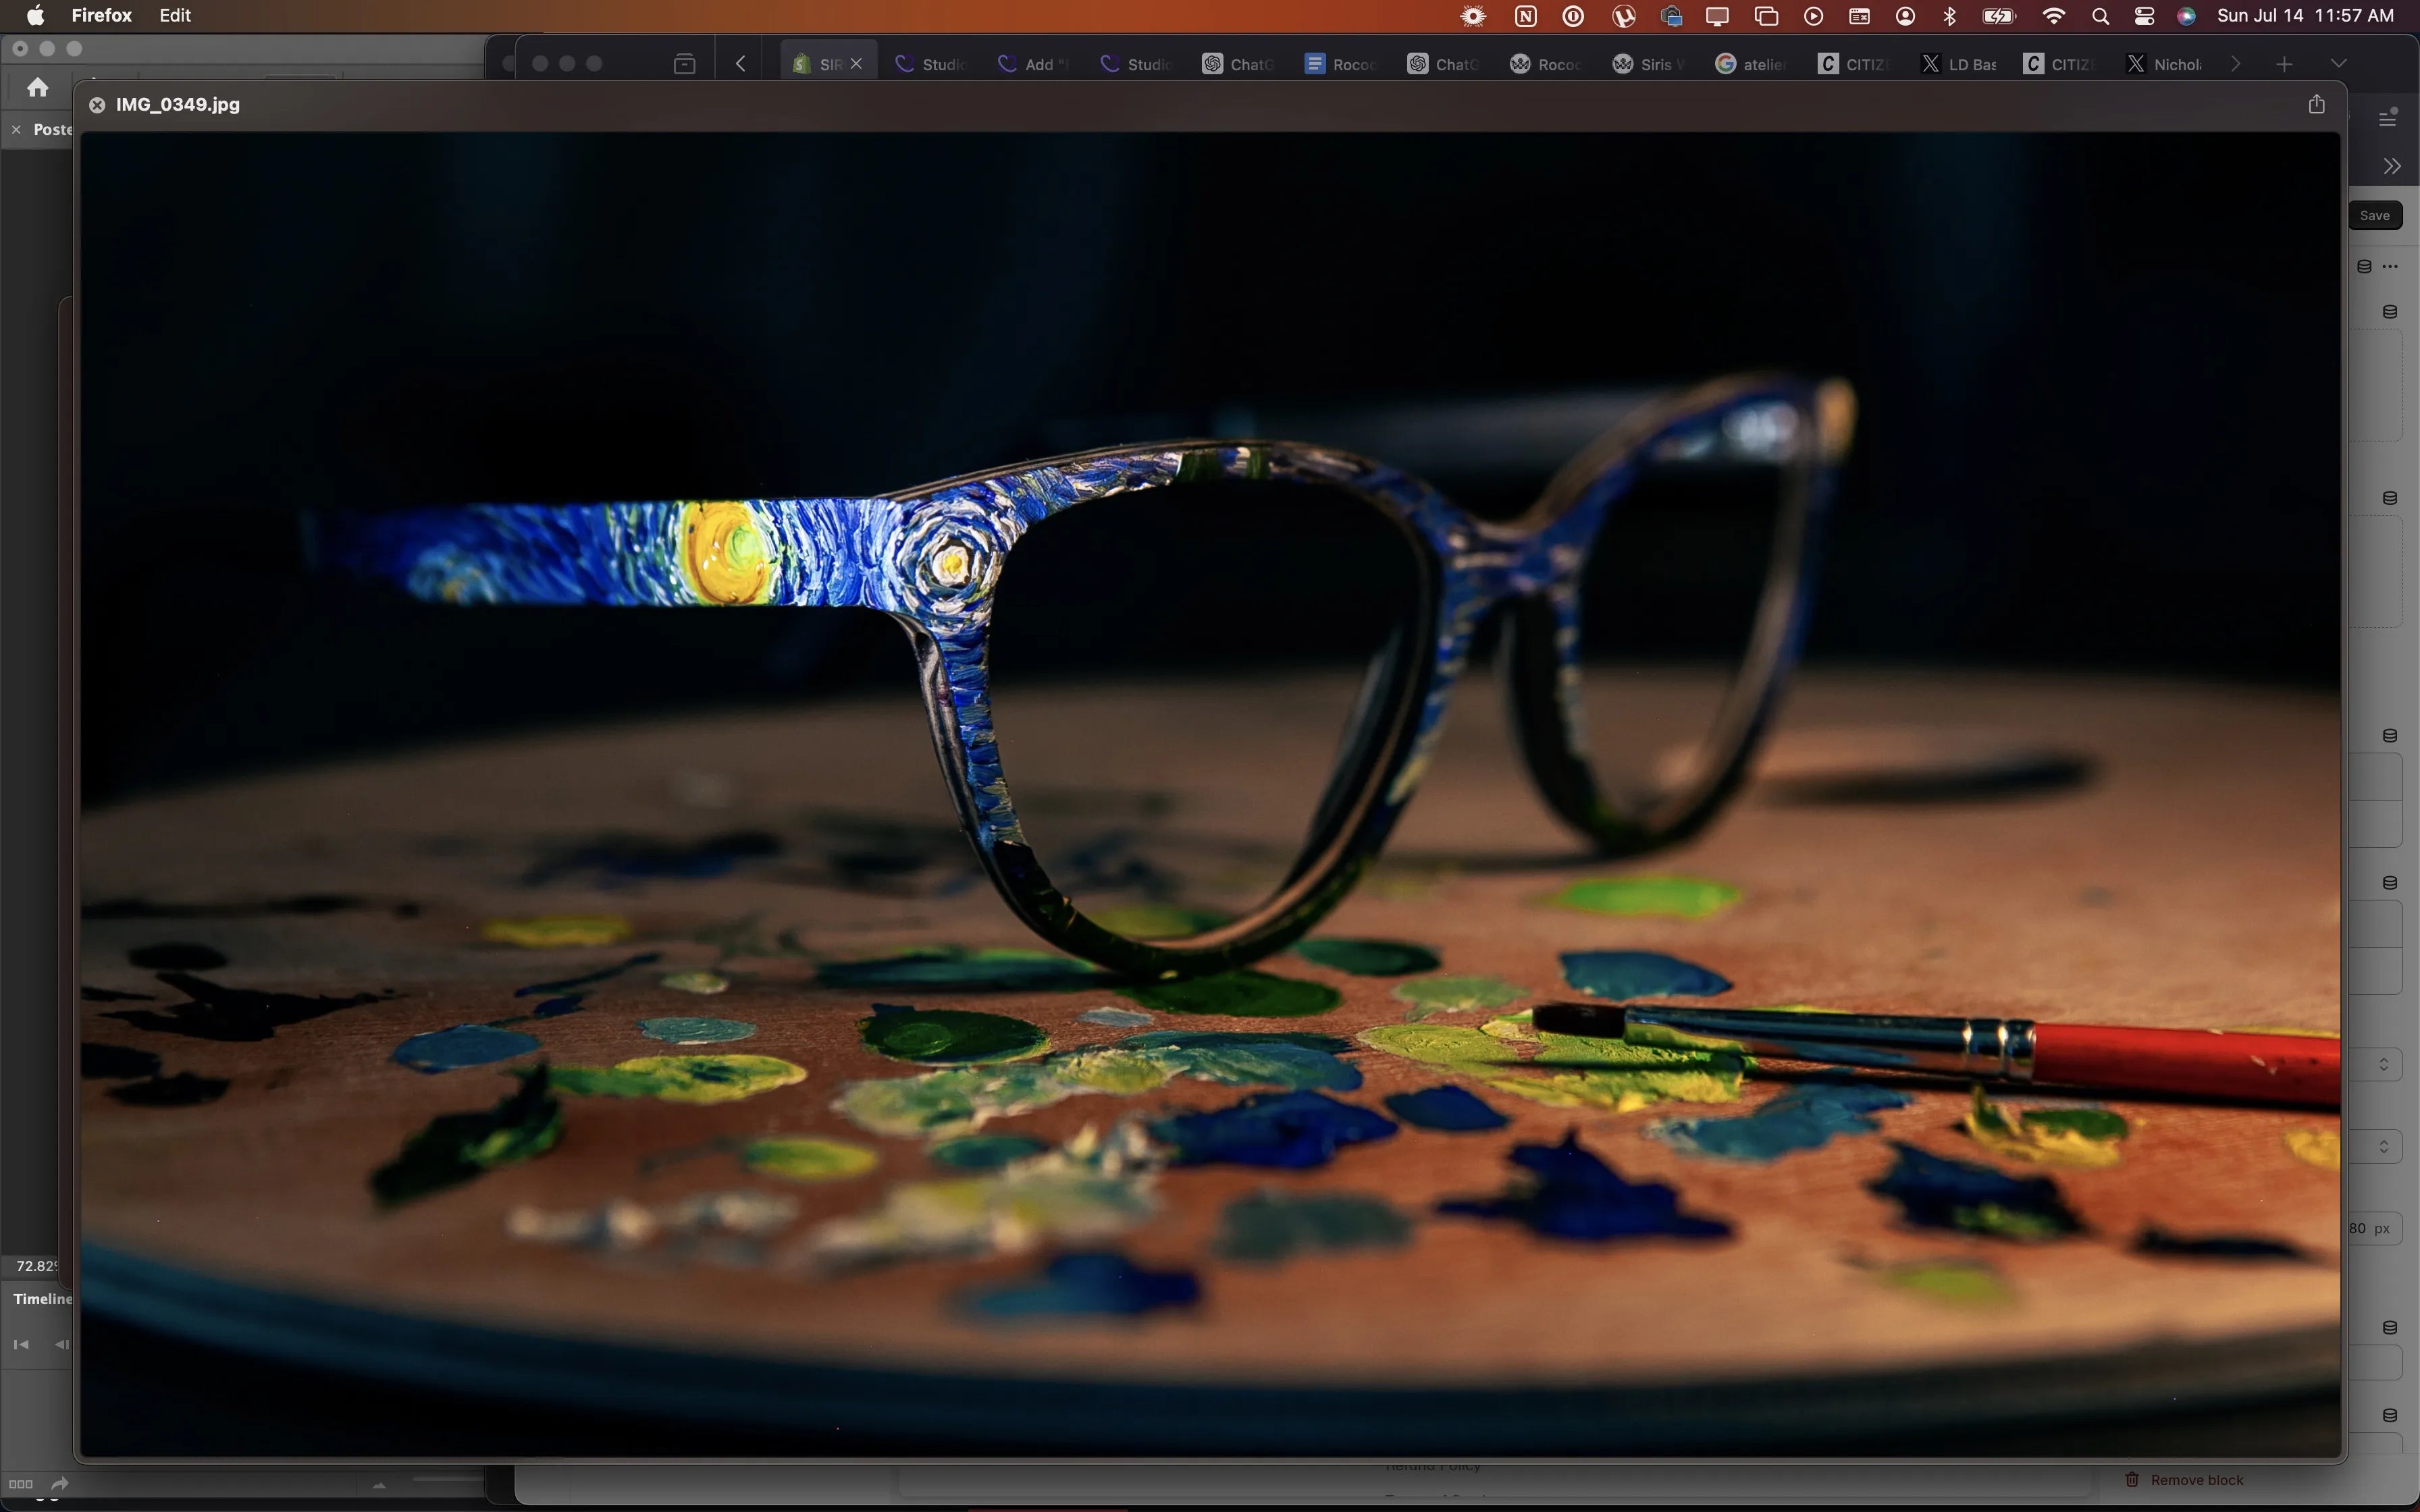Screen dimensions: 2420x1512
Task: Open the battery status menu
Action: [1999, 16]
